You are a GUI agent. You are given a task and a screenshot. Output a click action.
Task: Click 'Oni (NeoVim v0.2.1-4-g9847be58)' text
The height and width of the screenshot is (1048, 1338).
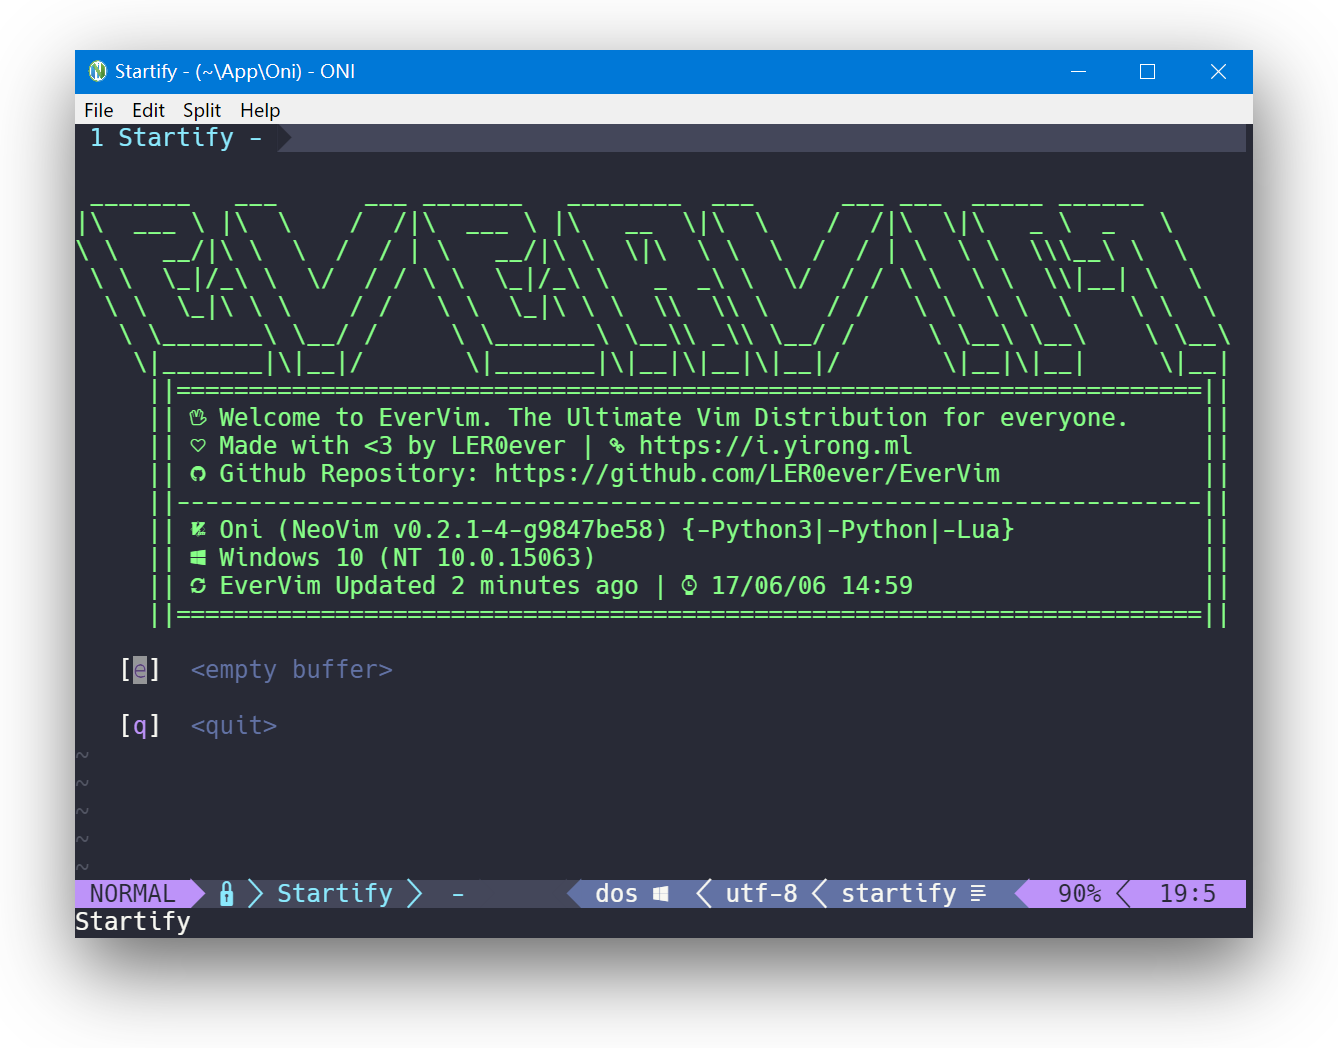pyautogui.click(x=443, y=530)
